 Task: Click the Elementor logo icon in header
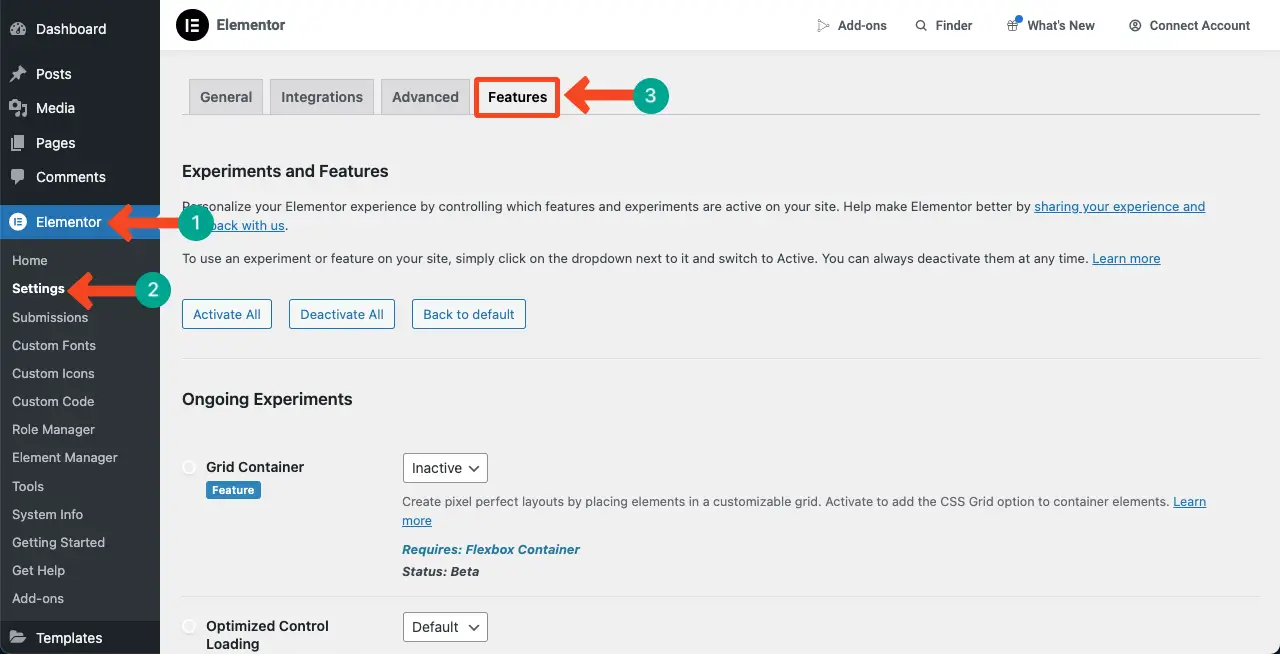click(x=192, y=25)
